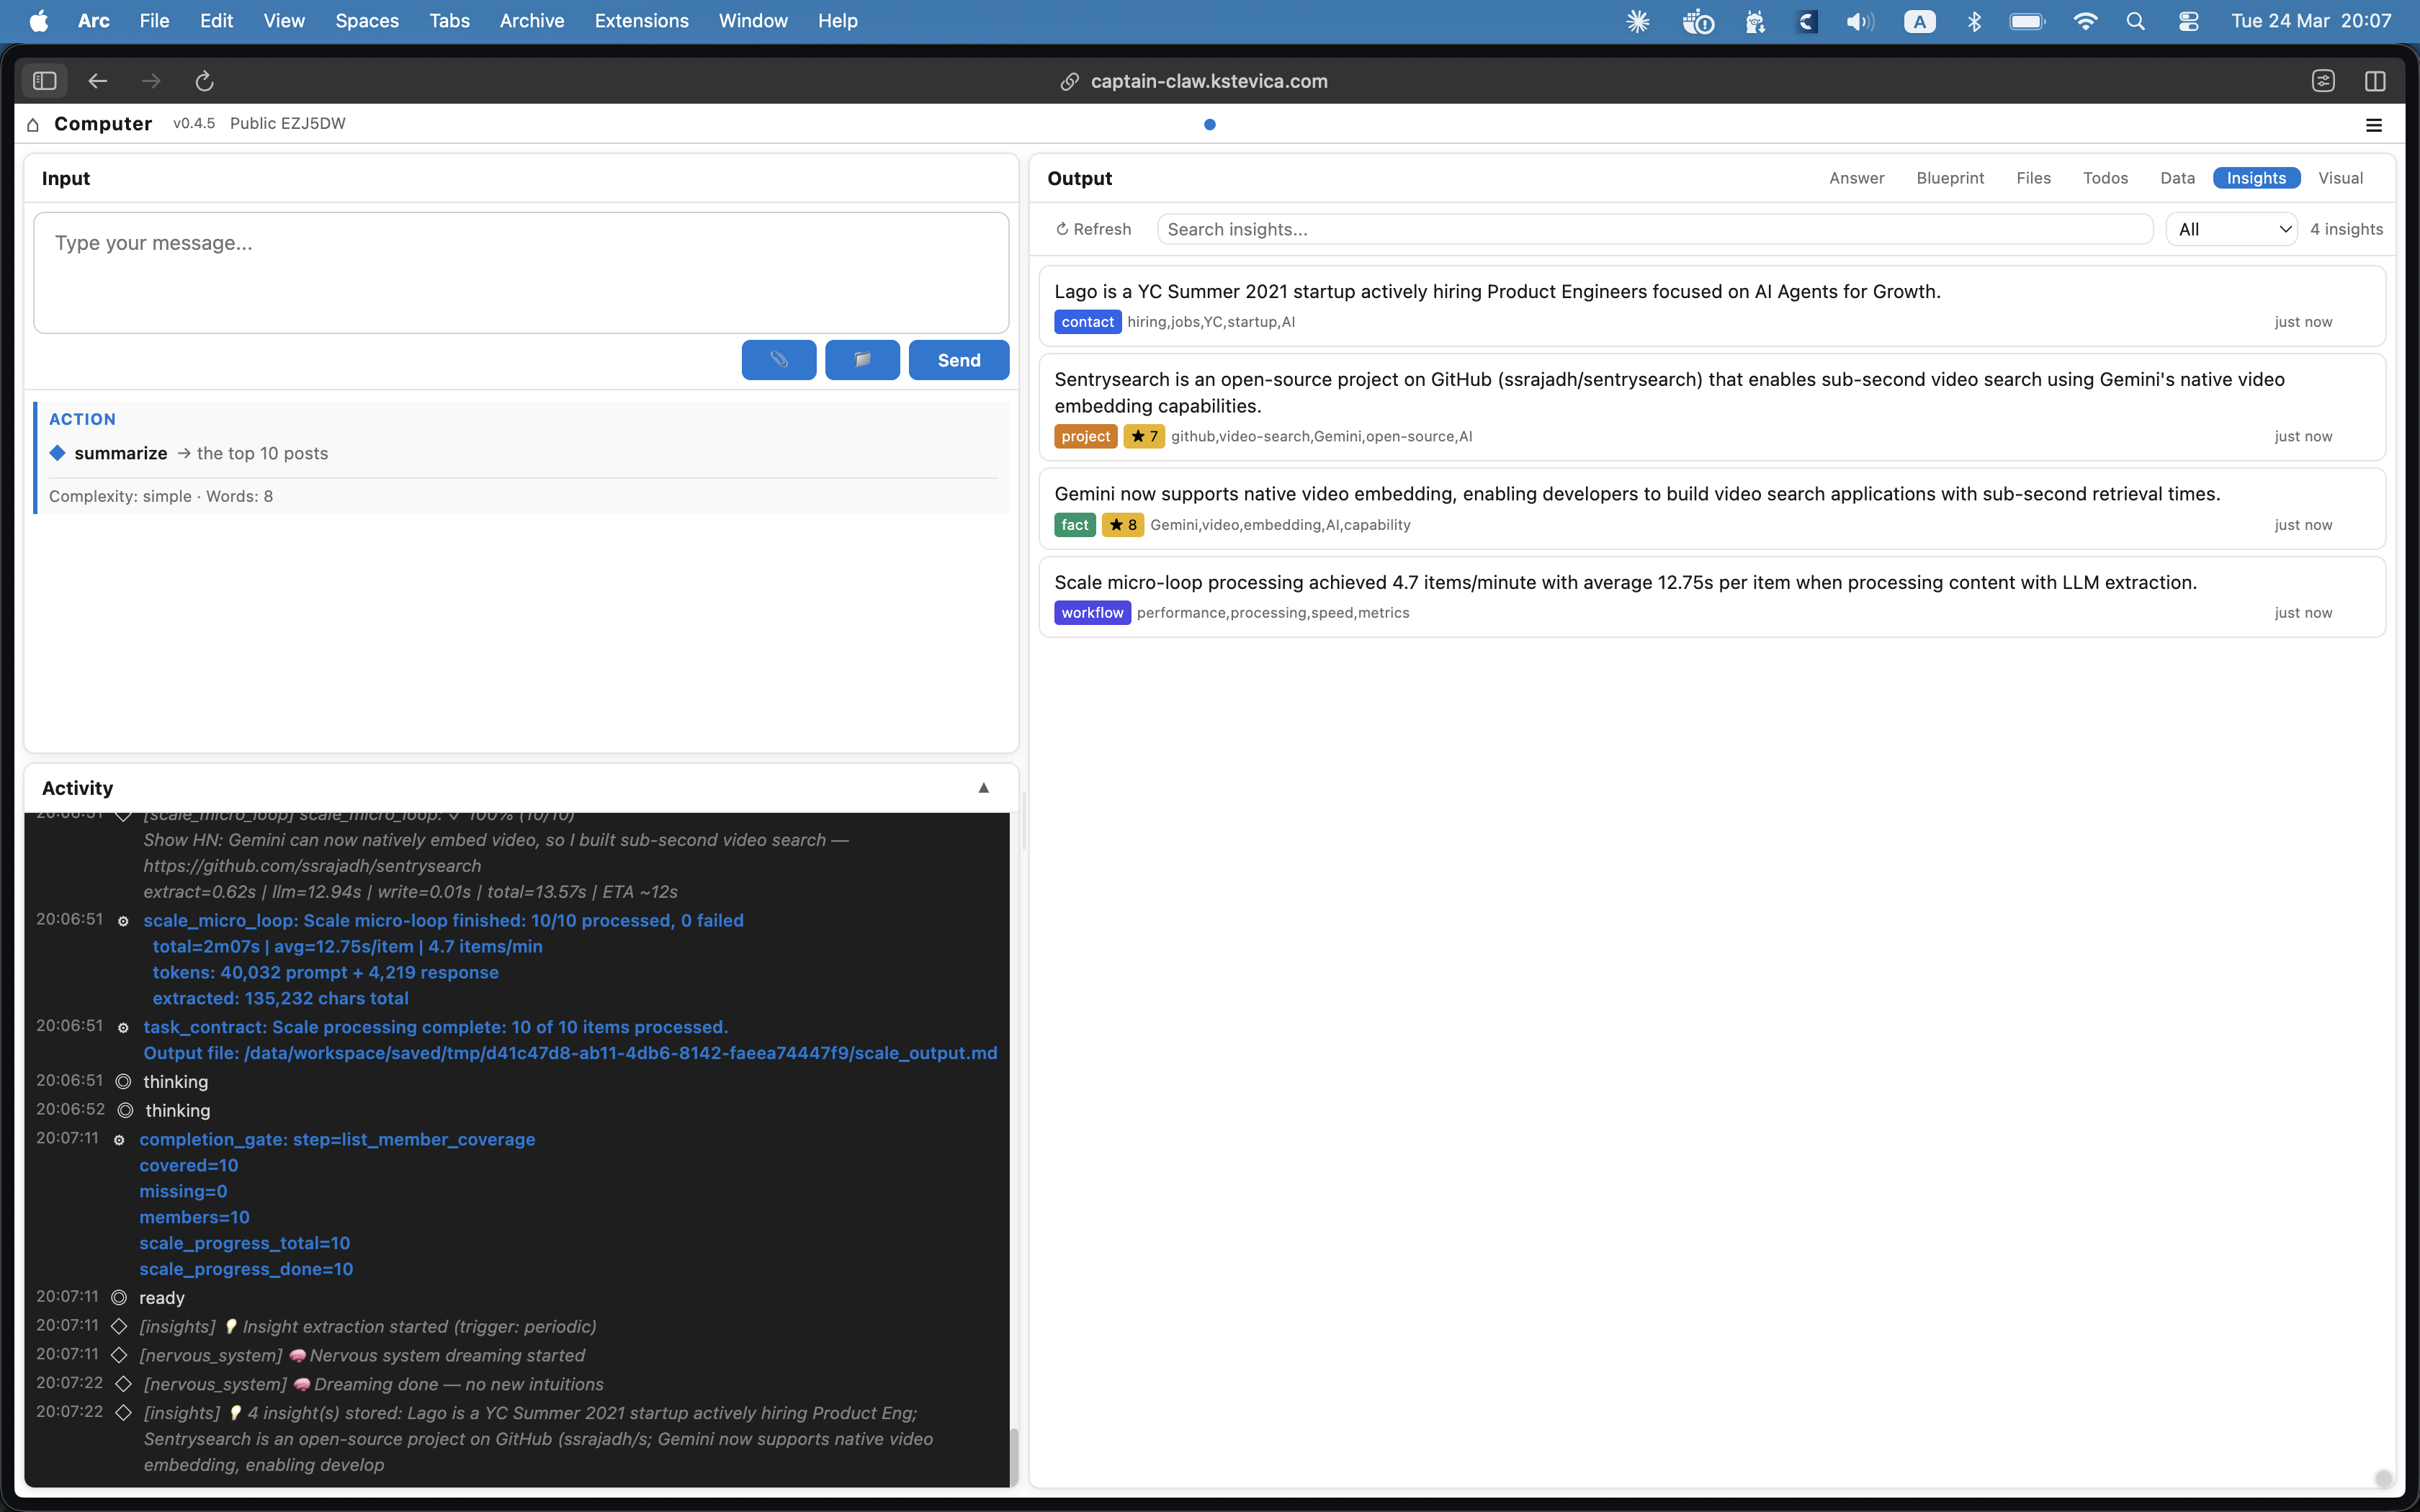The width and height of the screenshot is (2420, 1512).
Task: Open the Archive menu
Action: tap(532, 21)
